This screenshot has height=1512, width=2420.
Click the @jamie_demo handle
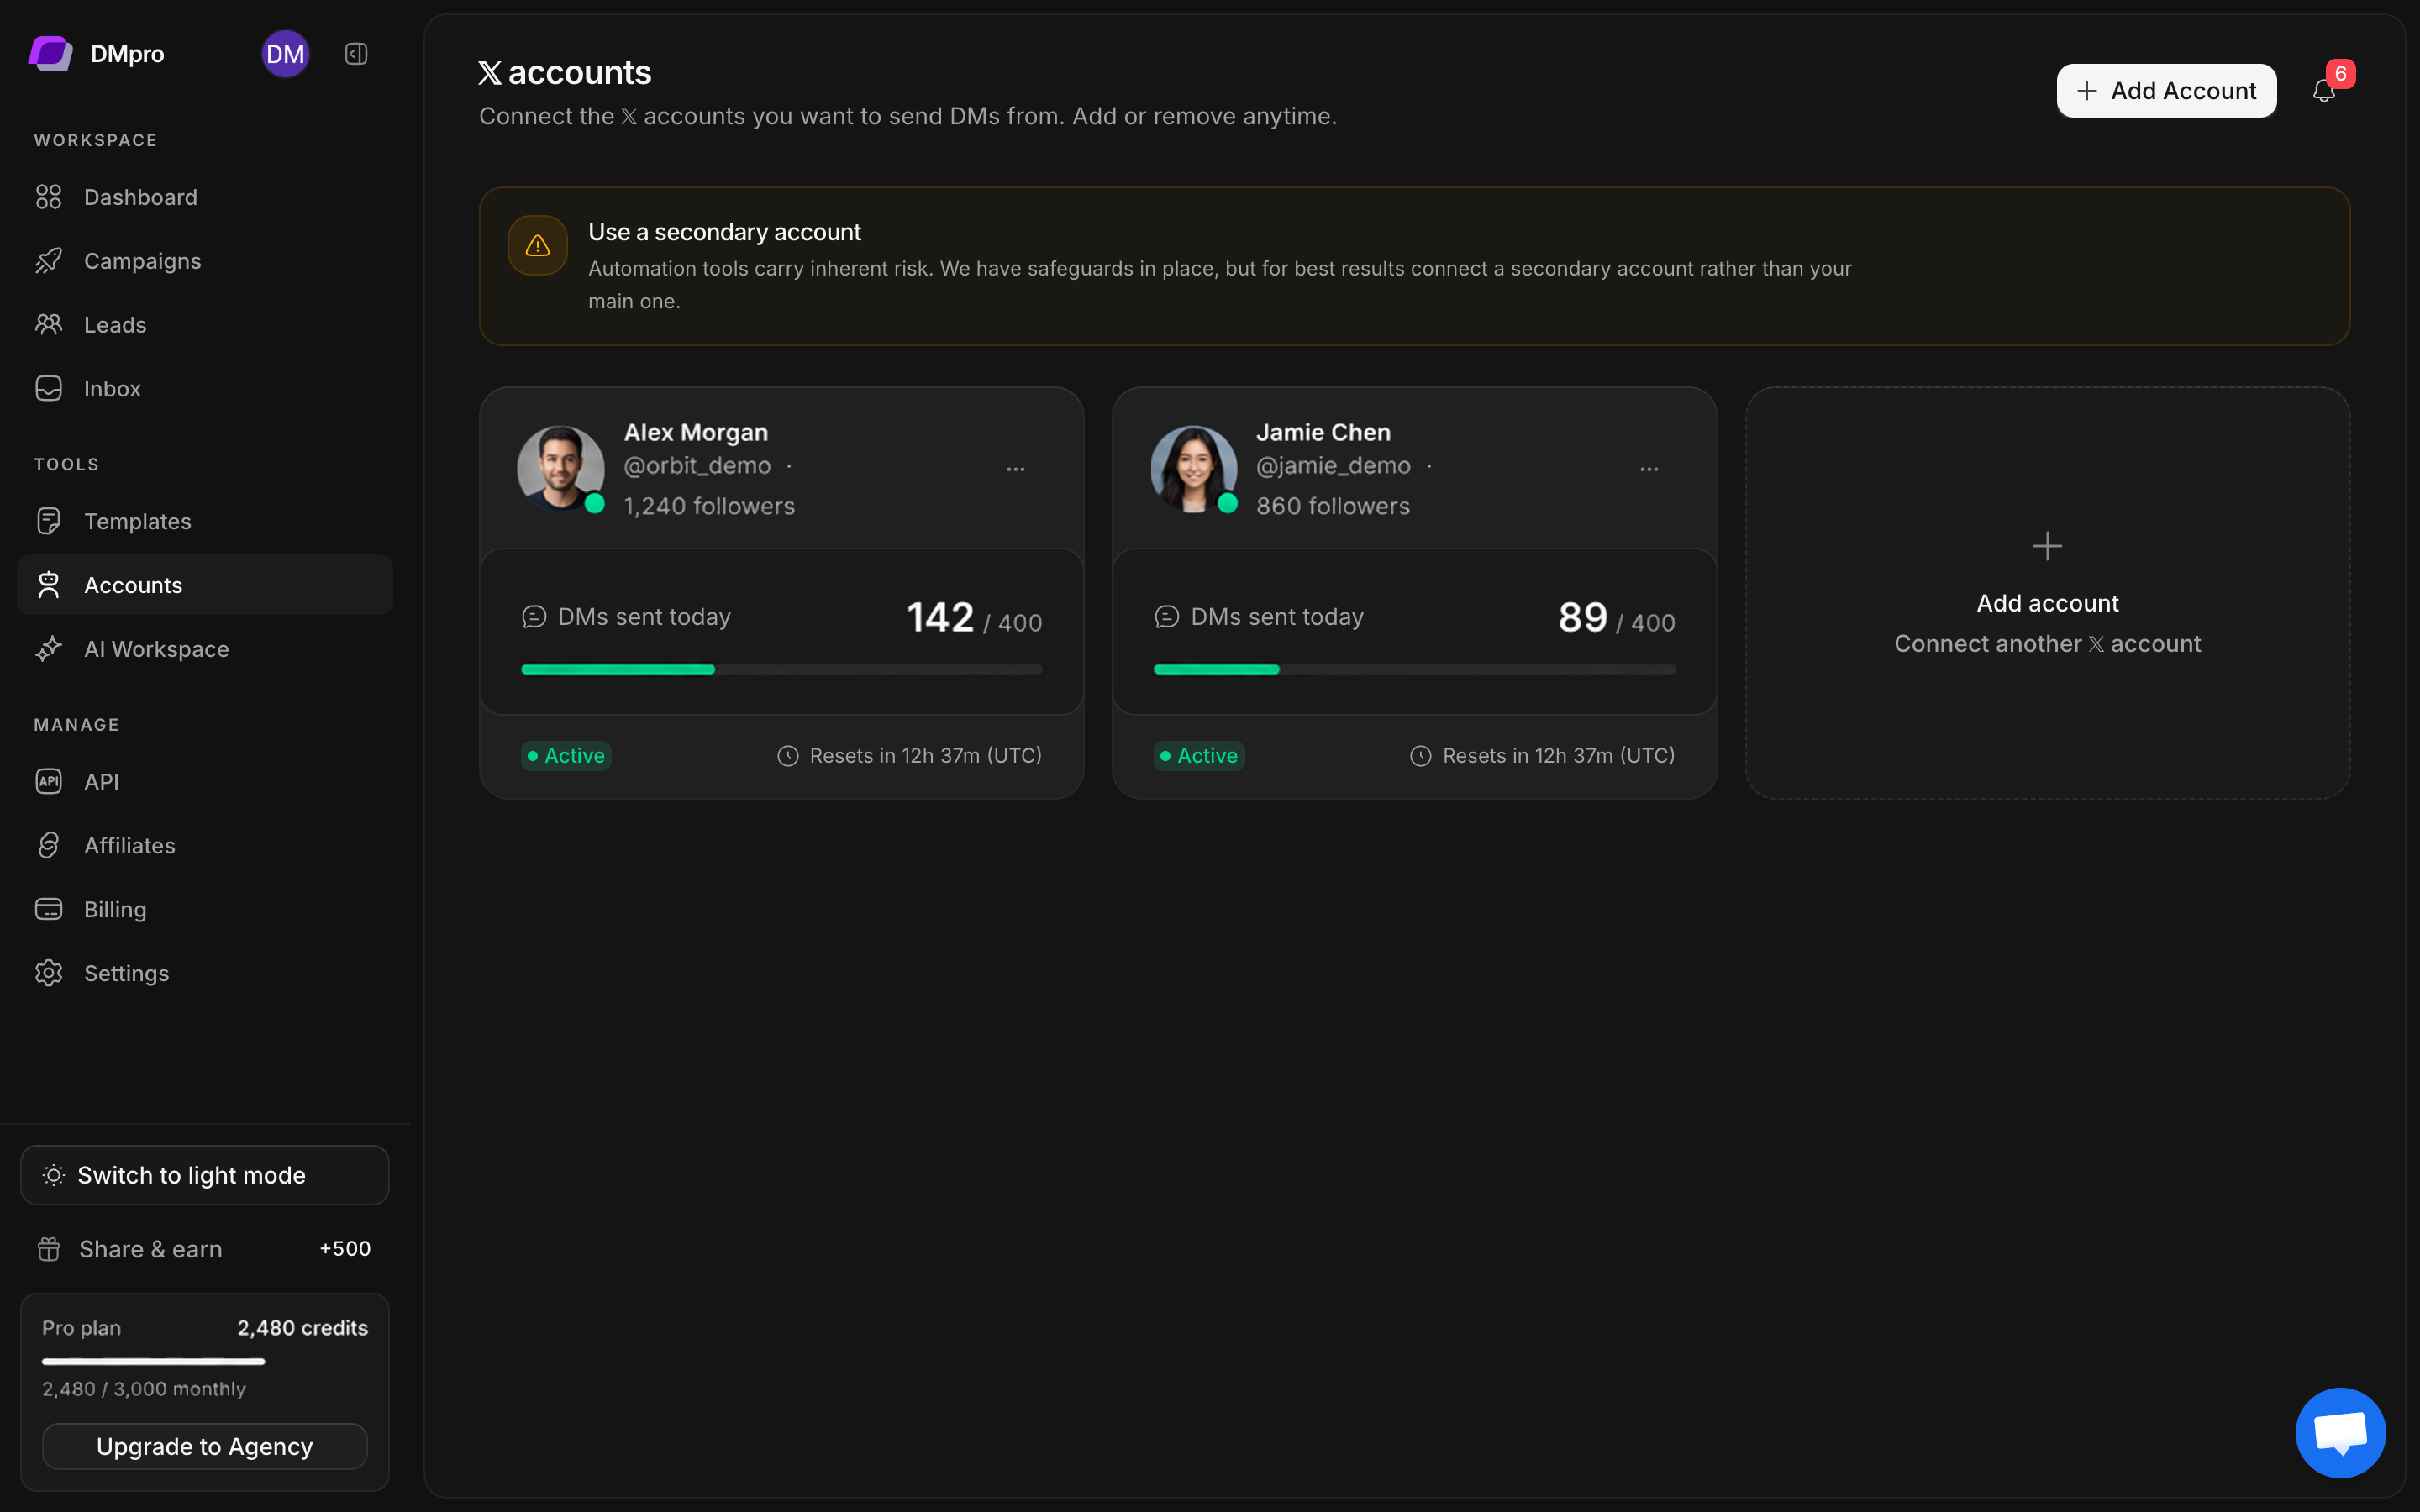1333,466
